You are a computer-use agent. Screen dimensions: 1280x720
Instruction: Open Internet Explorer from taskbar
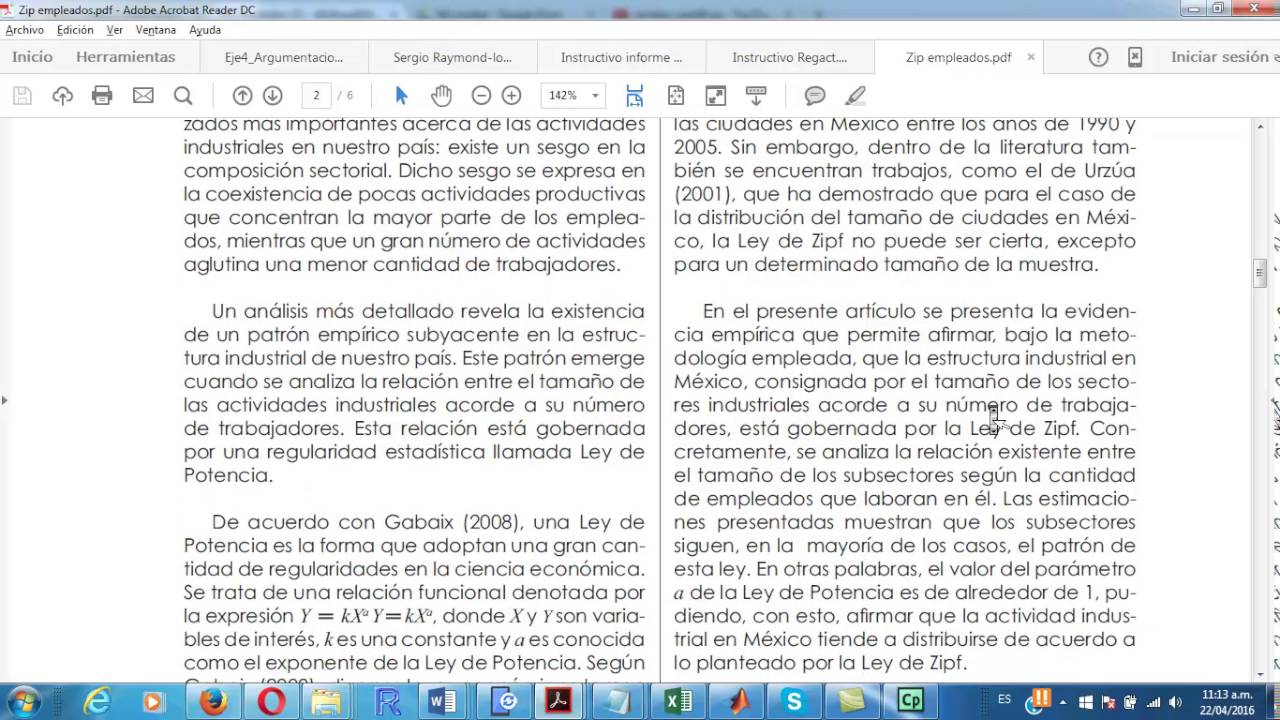[97, 701]
